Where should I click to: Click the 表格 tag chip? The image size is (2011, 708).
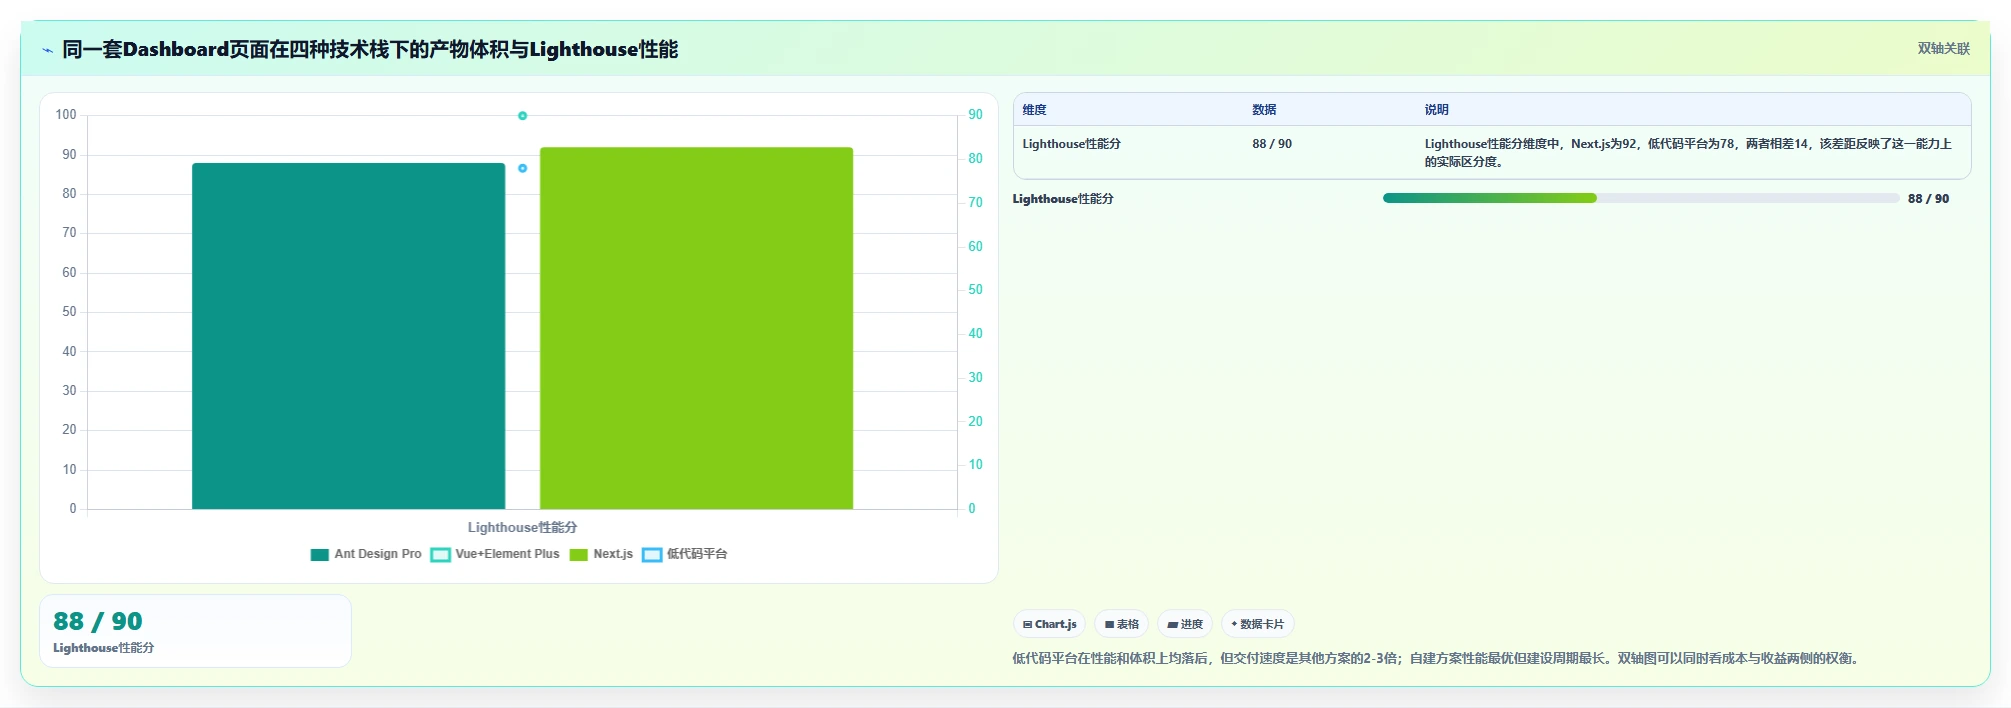pos(1121,624)
